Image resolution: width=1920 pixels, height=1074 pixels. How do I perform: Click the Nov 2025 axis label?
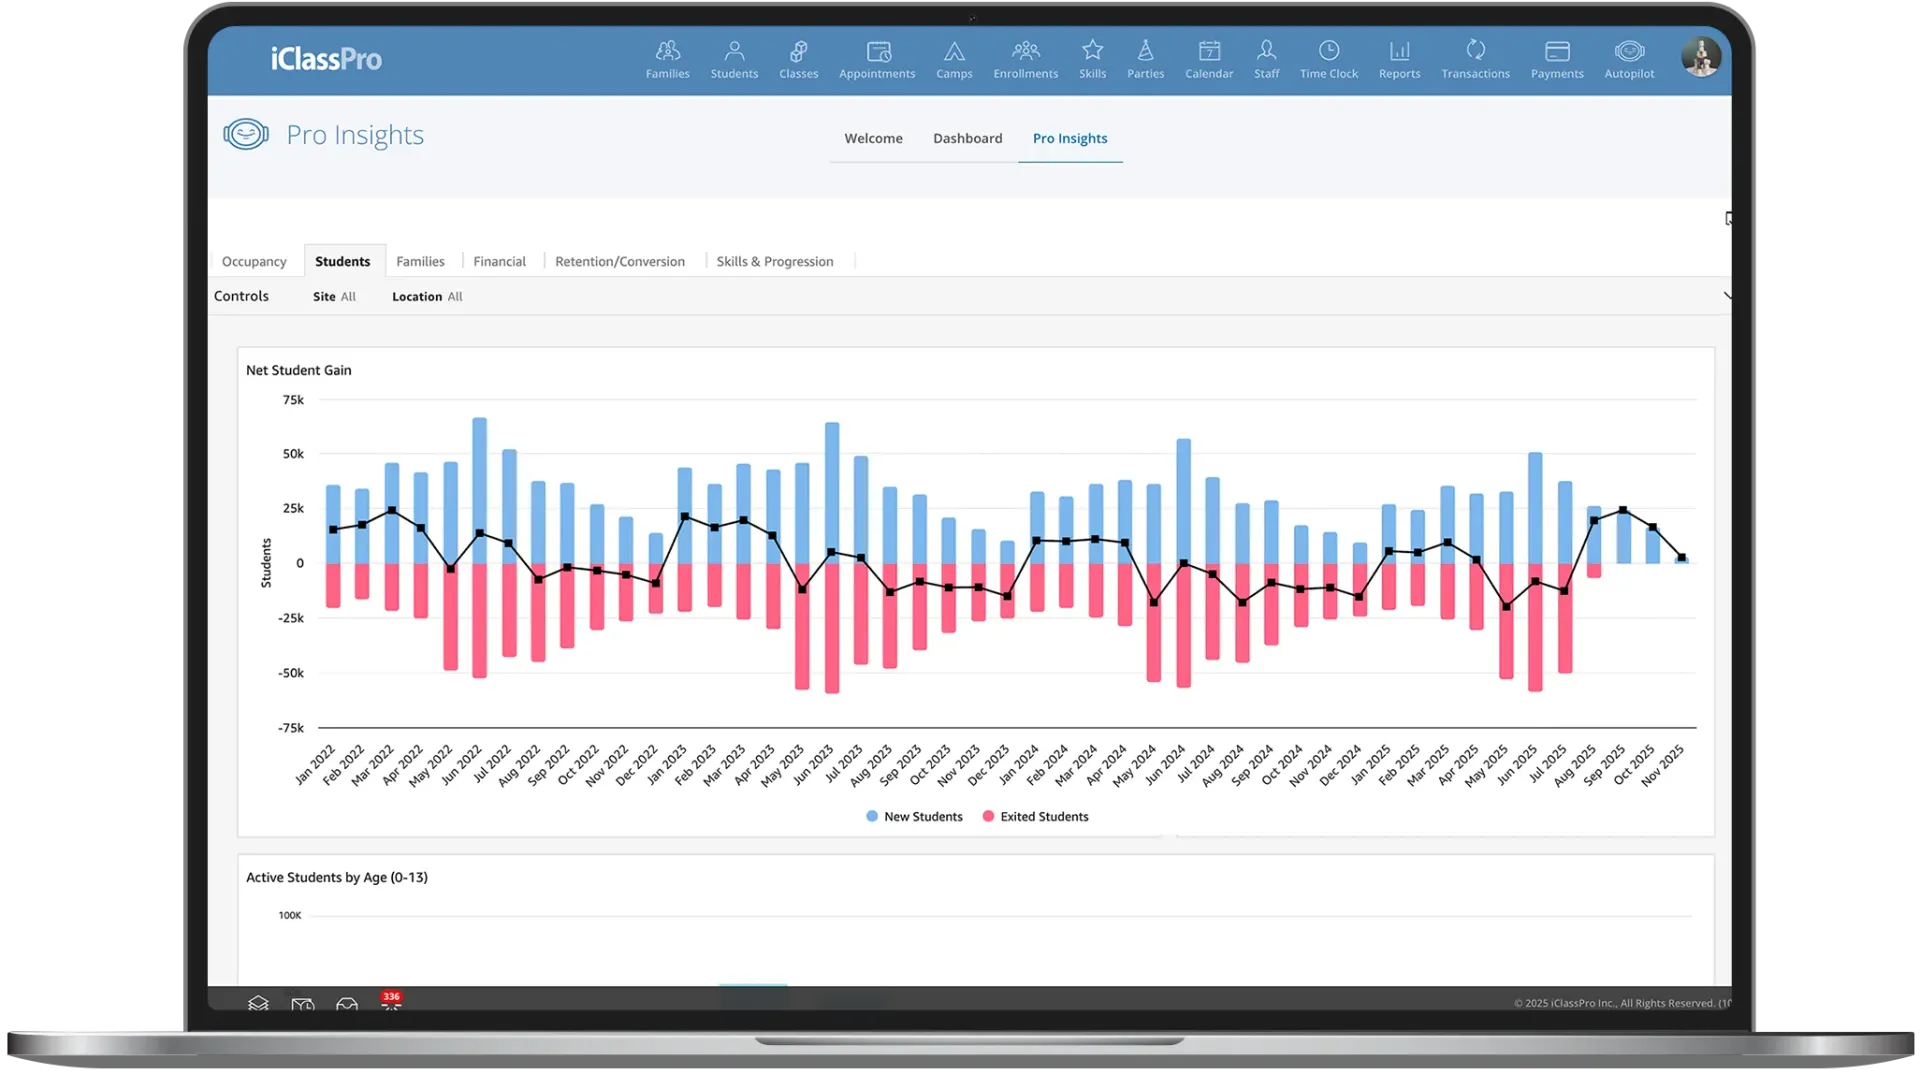(x=1663, y=764)
